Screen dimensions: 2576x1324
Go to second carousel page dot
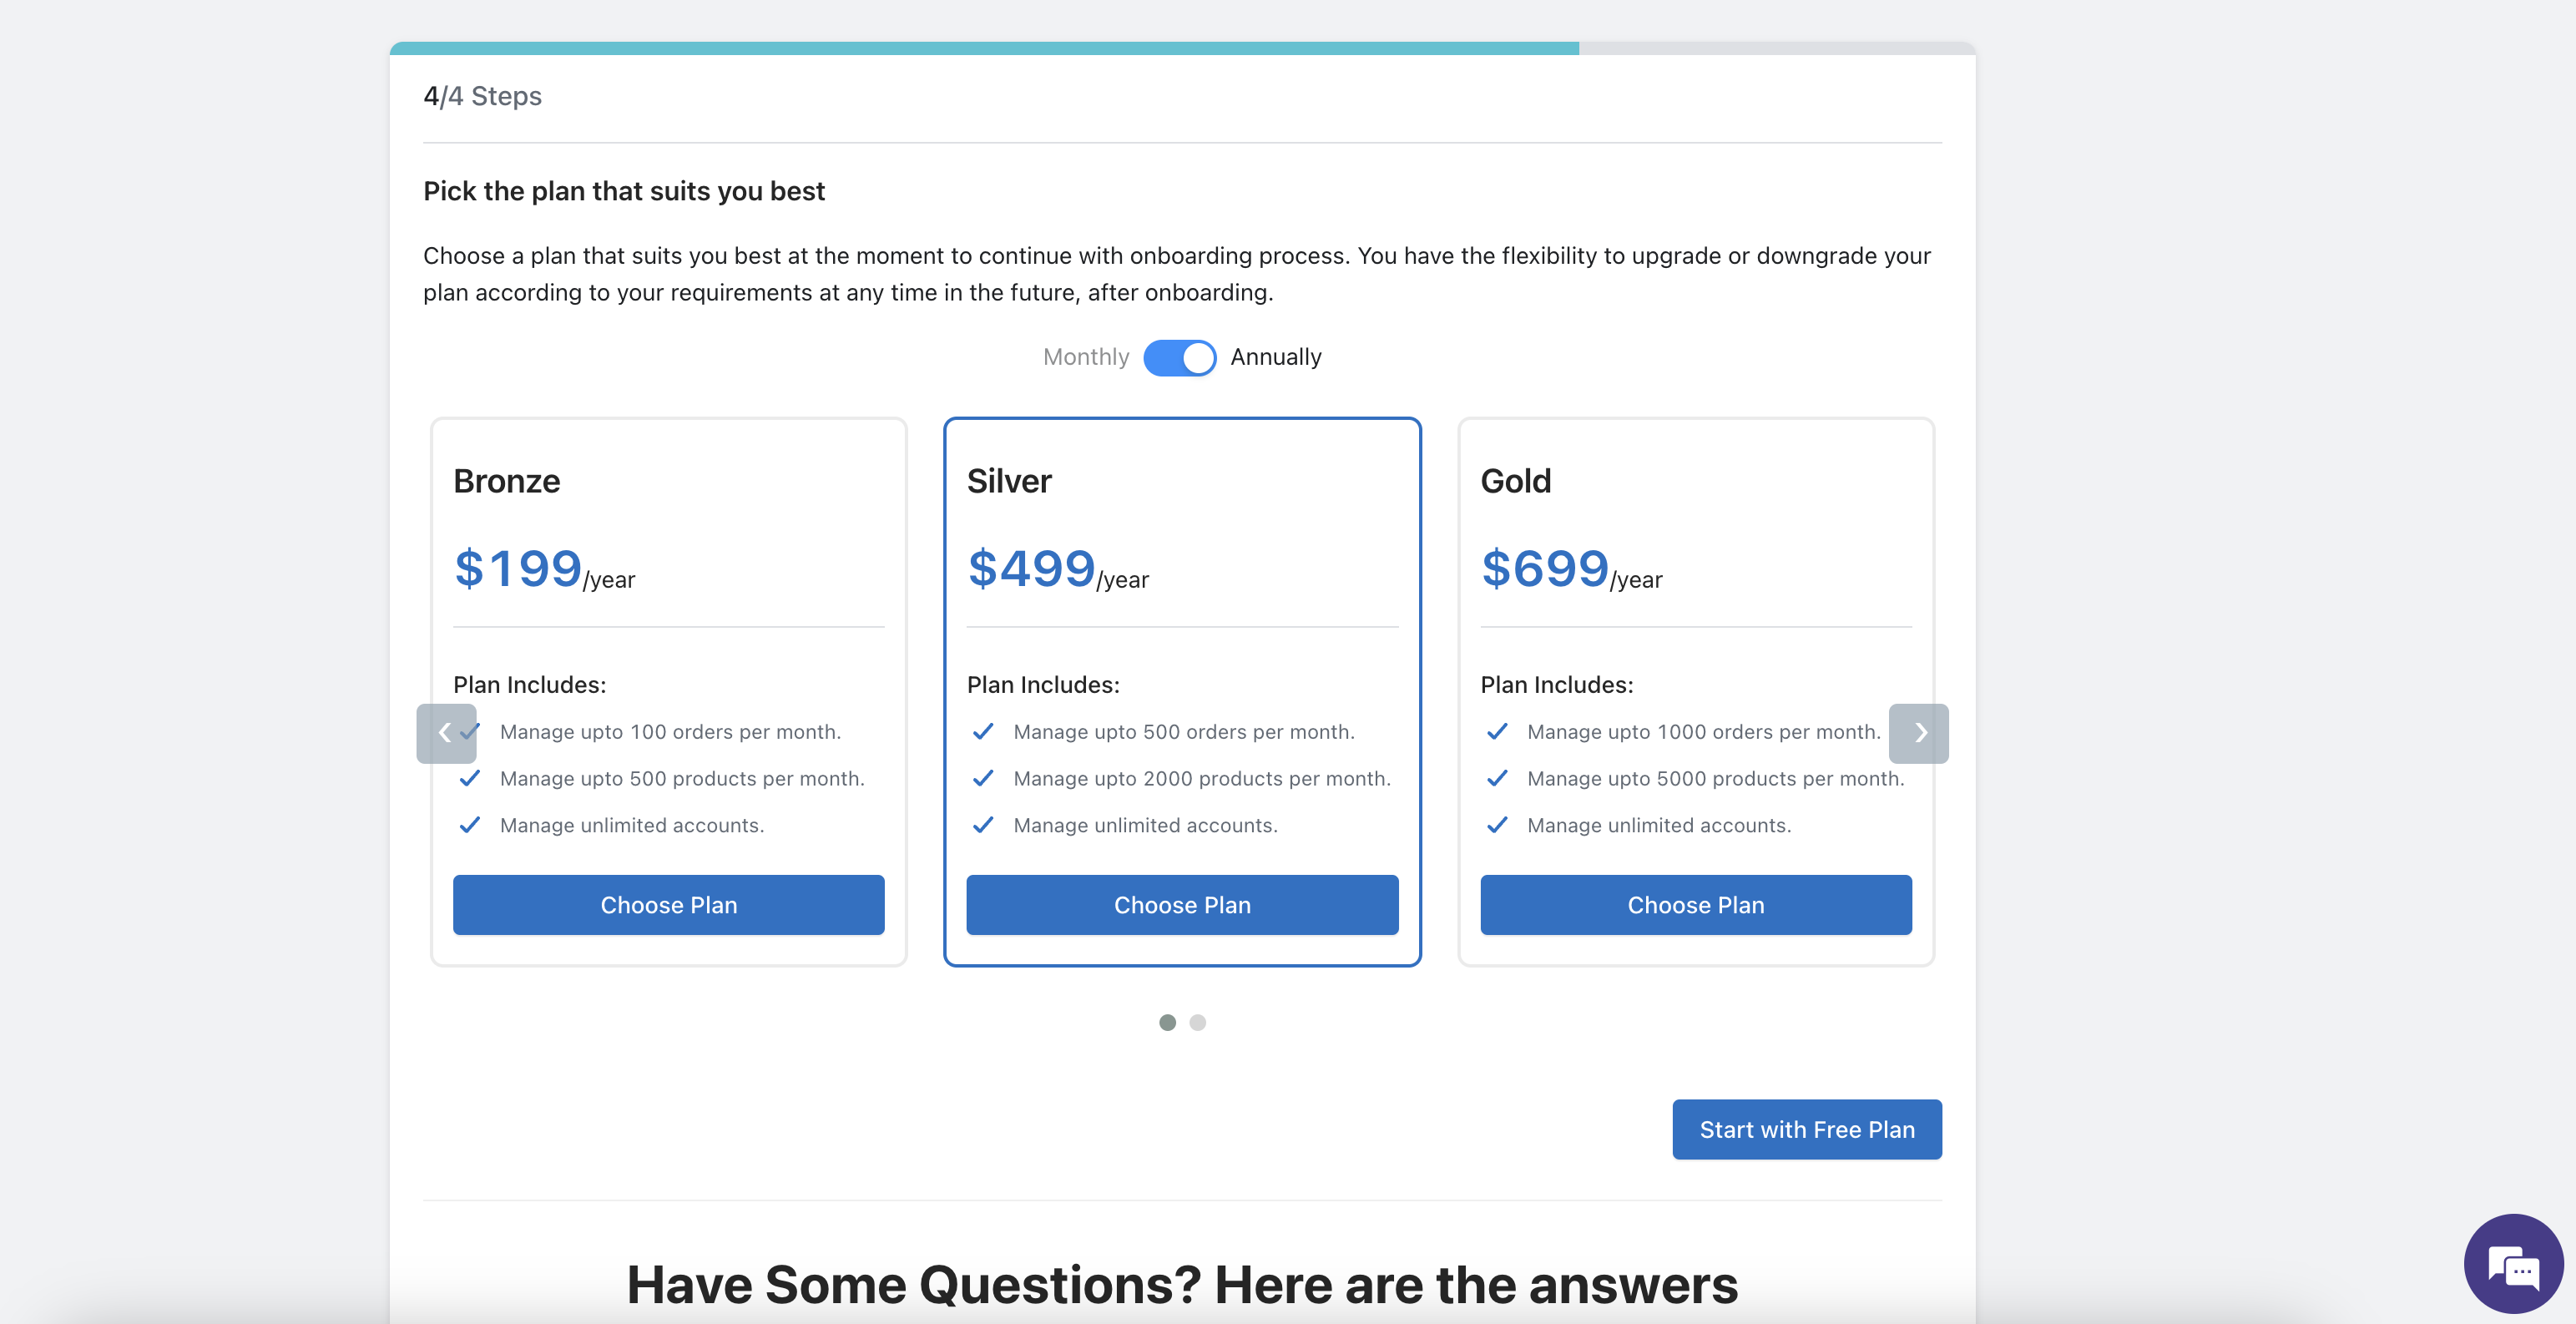point(1198,1022)
